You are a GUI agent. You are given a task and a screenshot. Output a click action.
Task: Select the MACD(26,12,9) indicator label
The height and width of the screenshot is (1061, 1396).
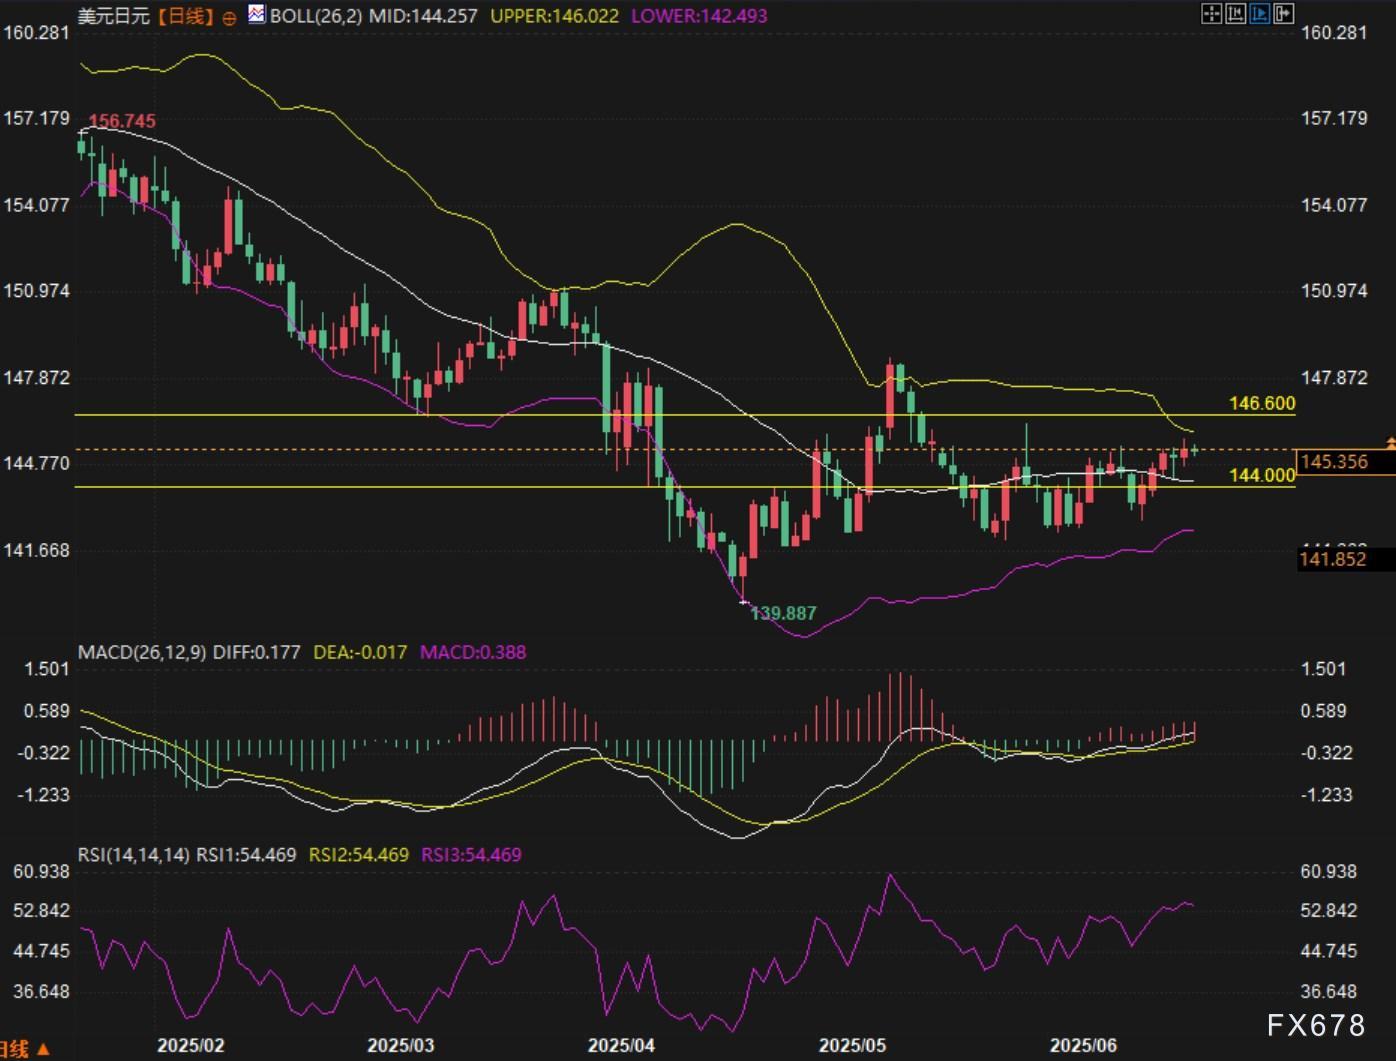point(142,652)
